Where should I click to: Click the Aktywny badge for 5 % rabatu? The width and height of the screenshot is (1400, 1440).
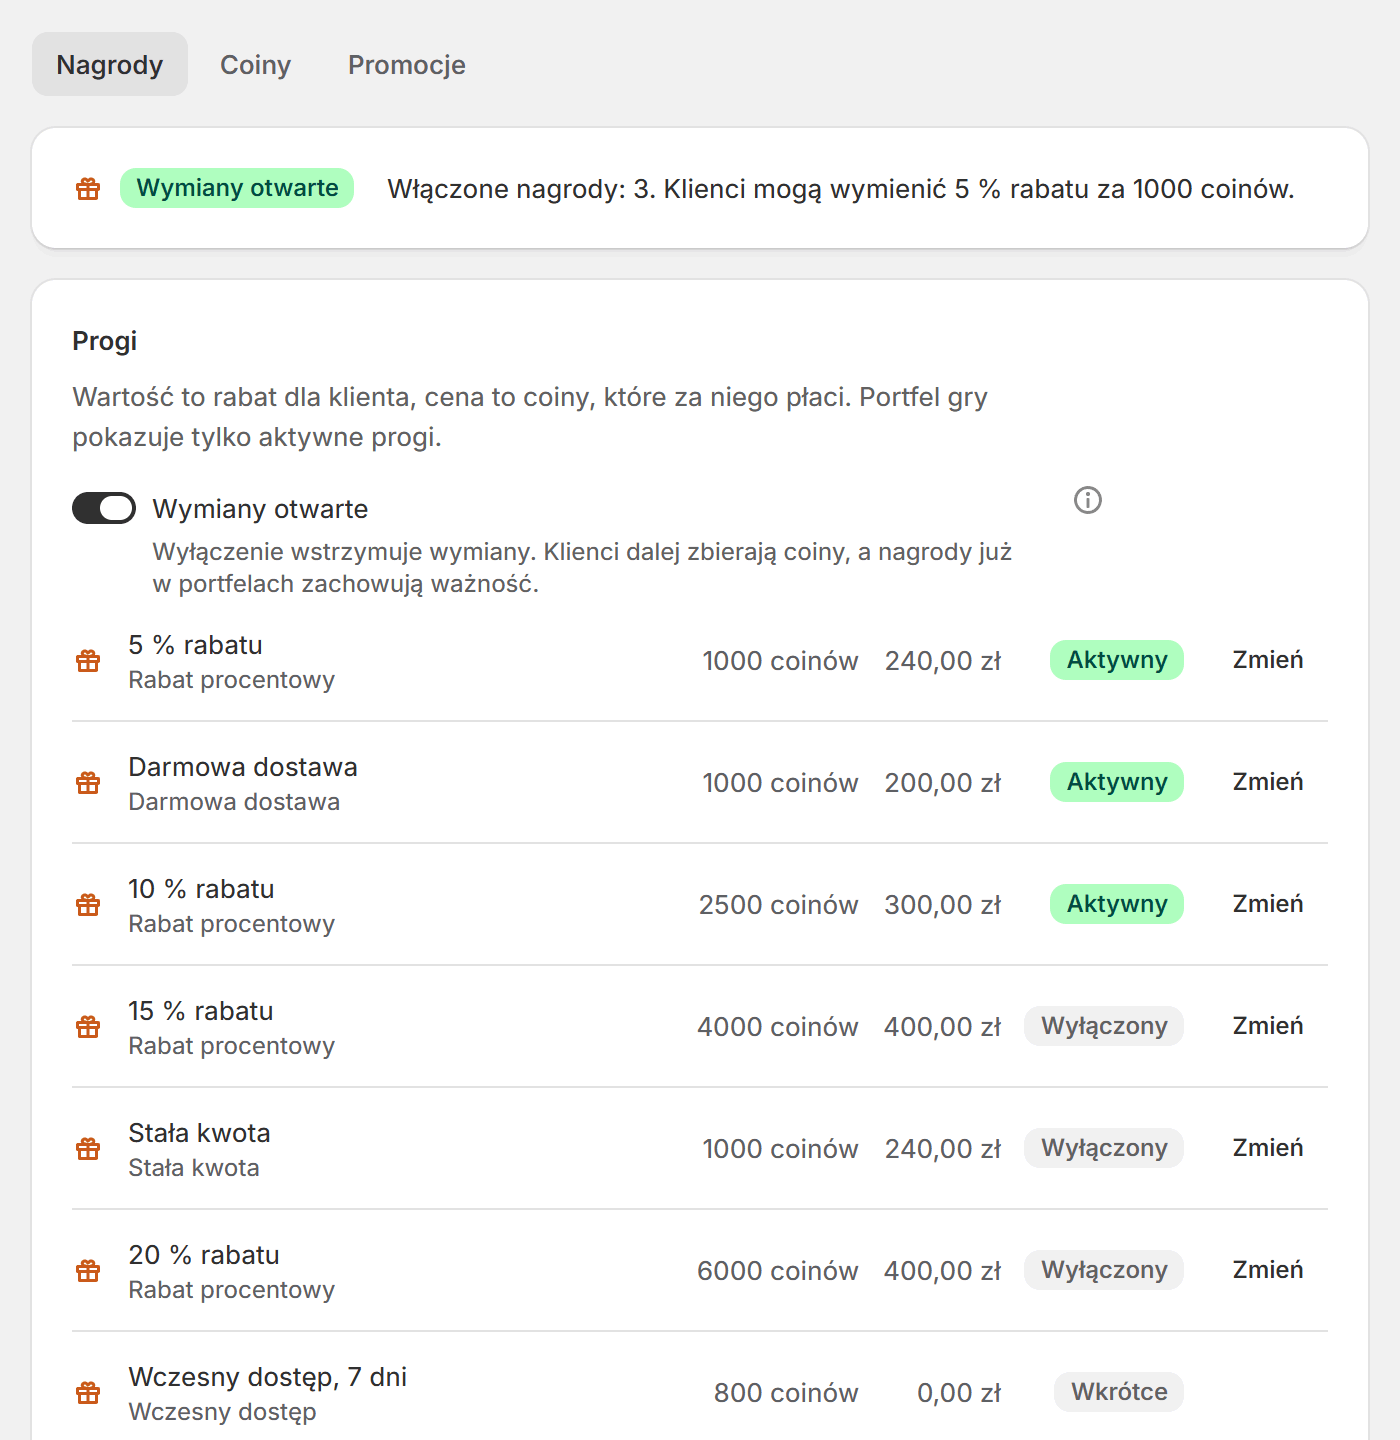click(x=1117, y=660)
